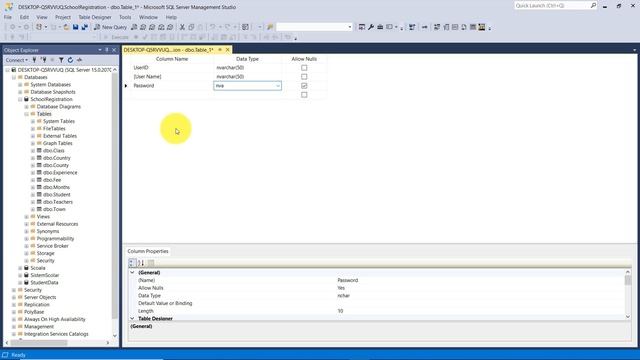The image size is (640, 360).
Task: Click the Set Primary Key icon
Action: coord(424,27)
